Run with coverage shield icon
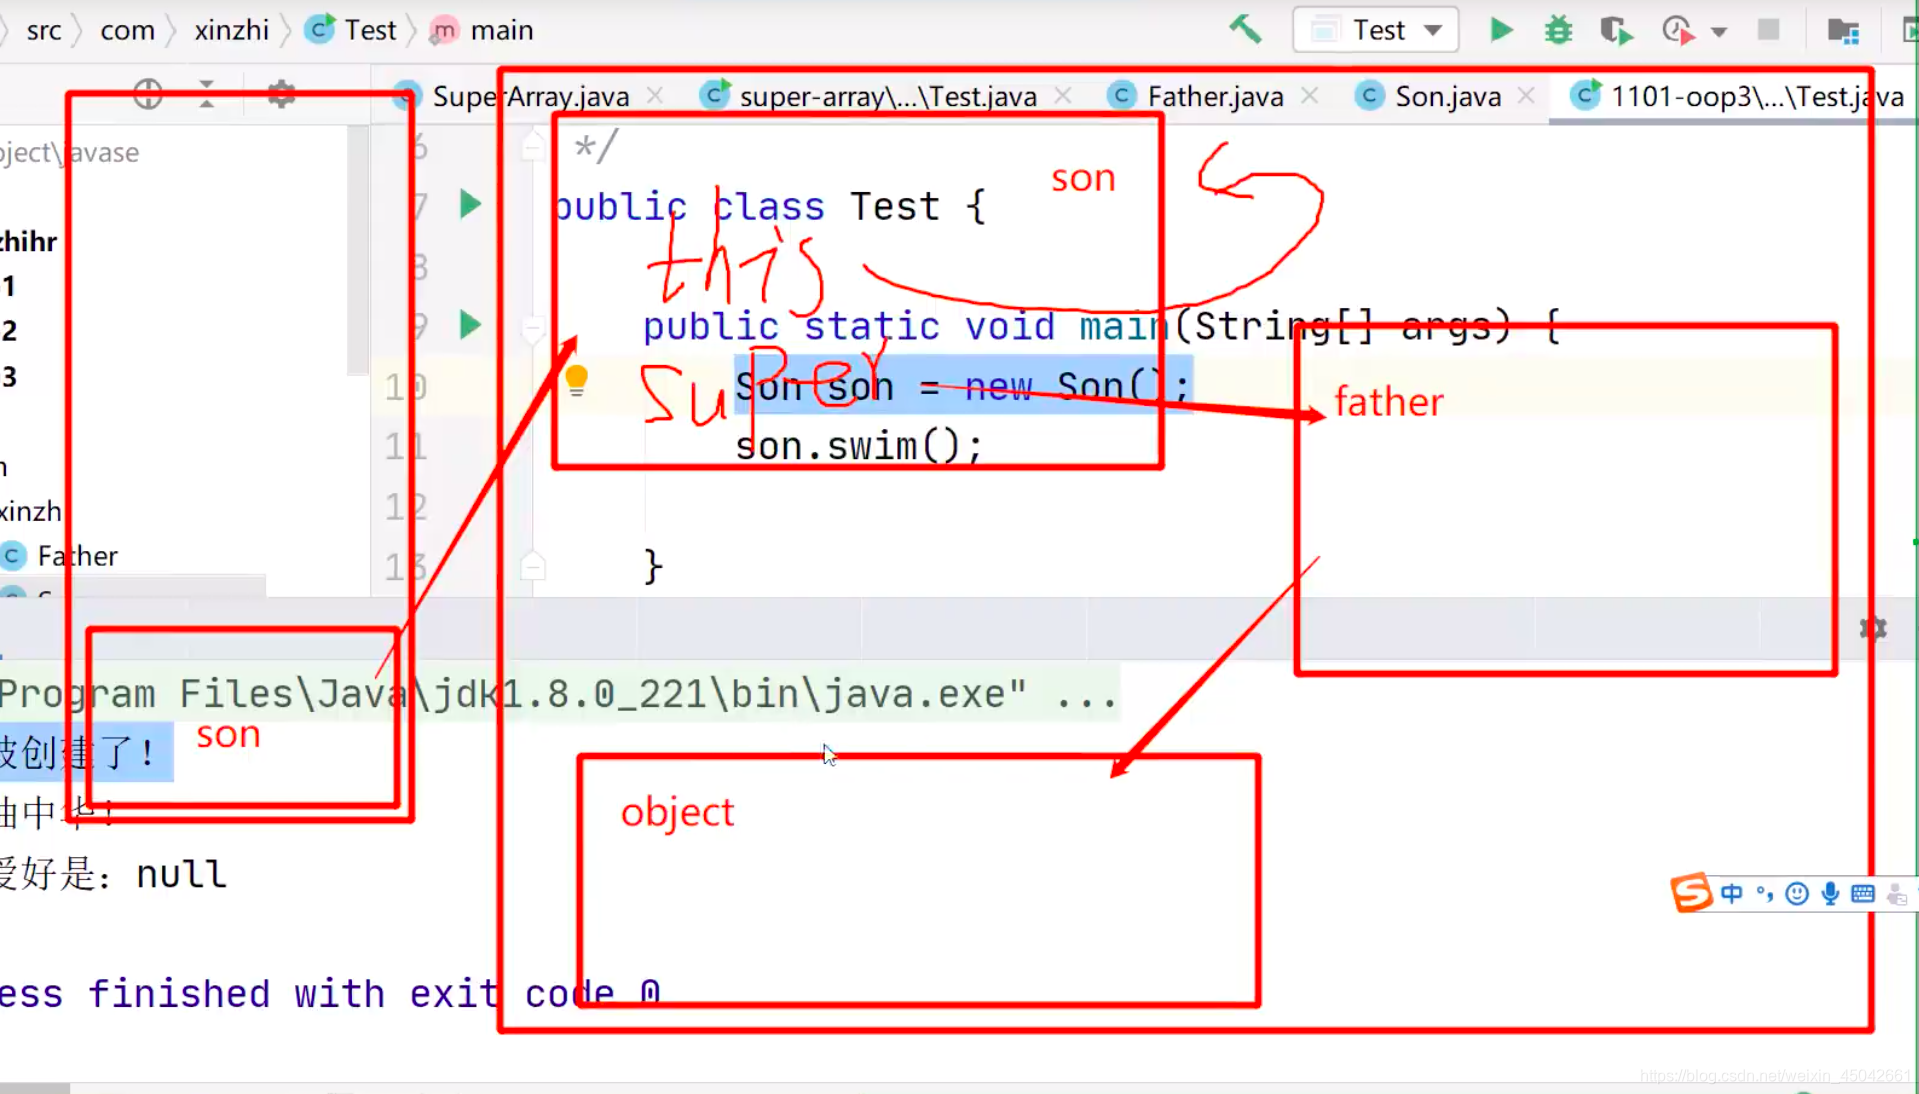This screenshot has width=1919, height=1094. click(1615, 30)
